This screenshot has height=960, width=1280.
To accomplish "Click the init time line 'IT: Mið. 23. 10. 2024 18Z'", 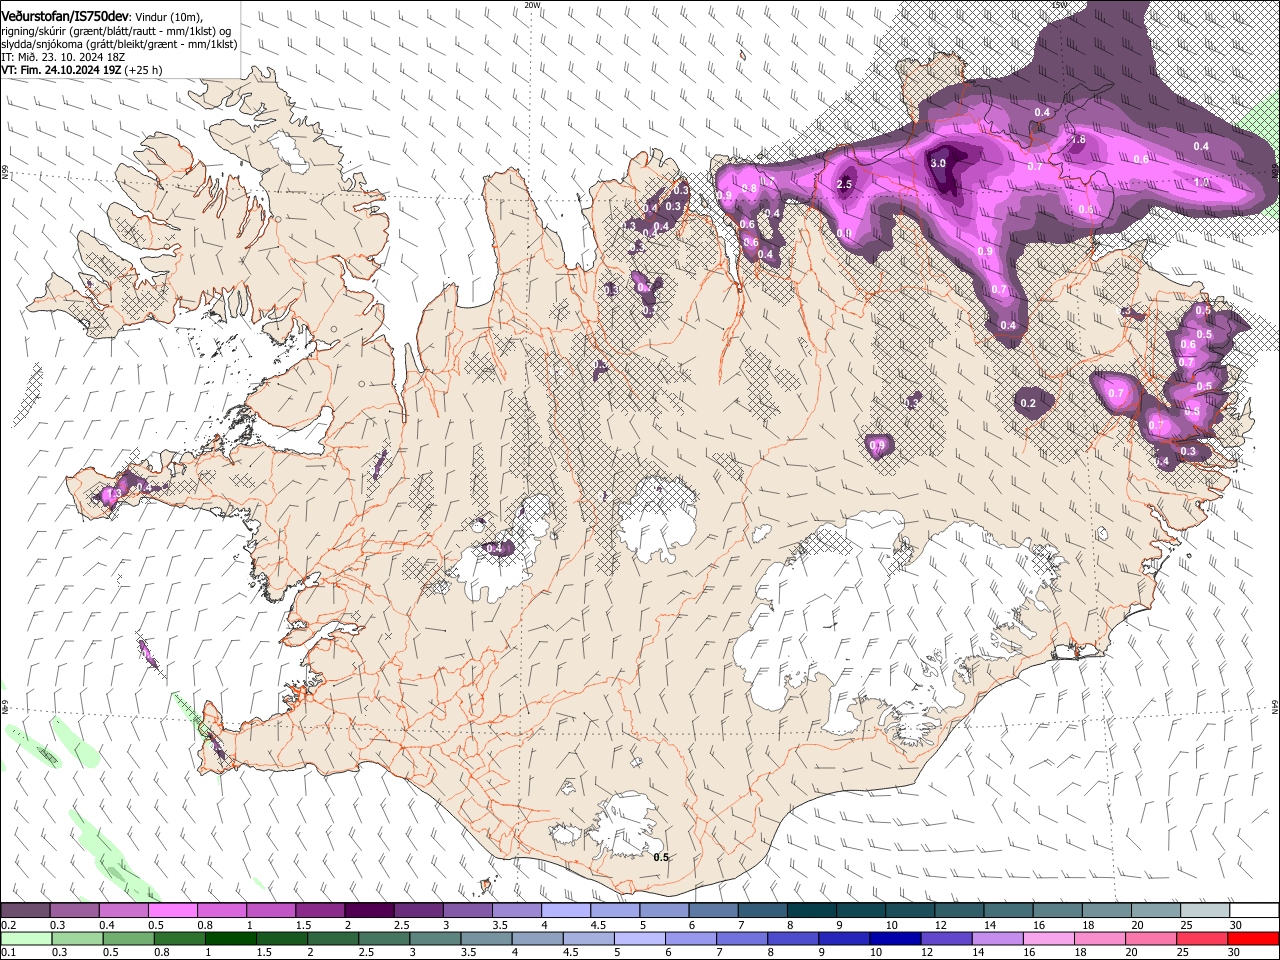I will coord(63,57).
